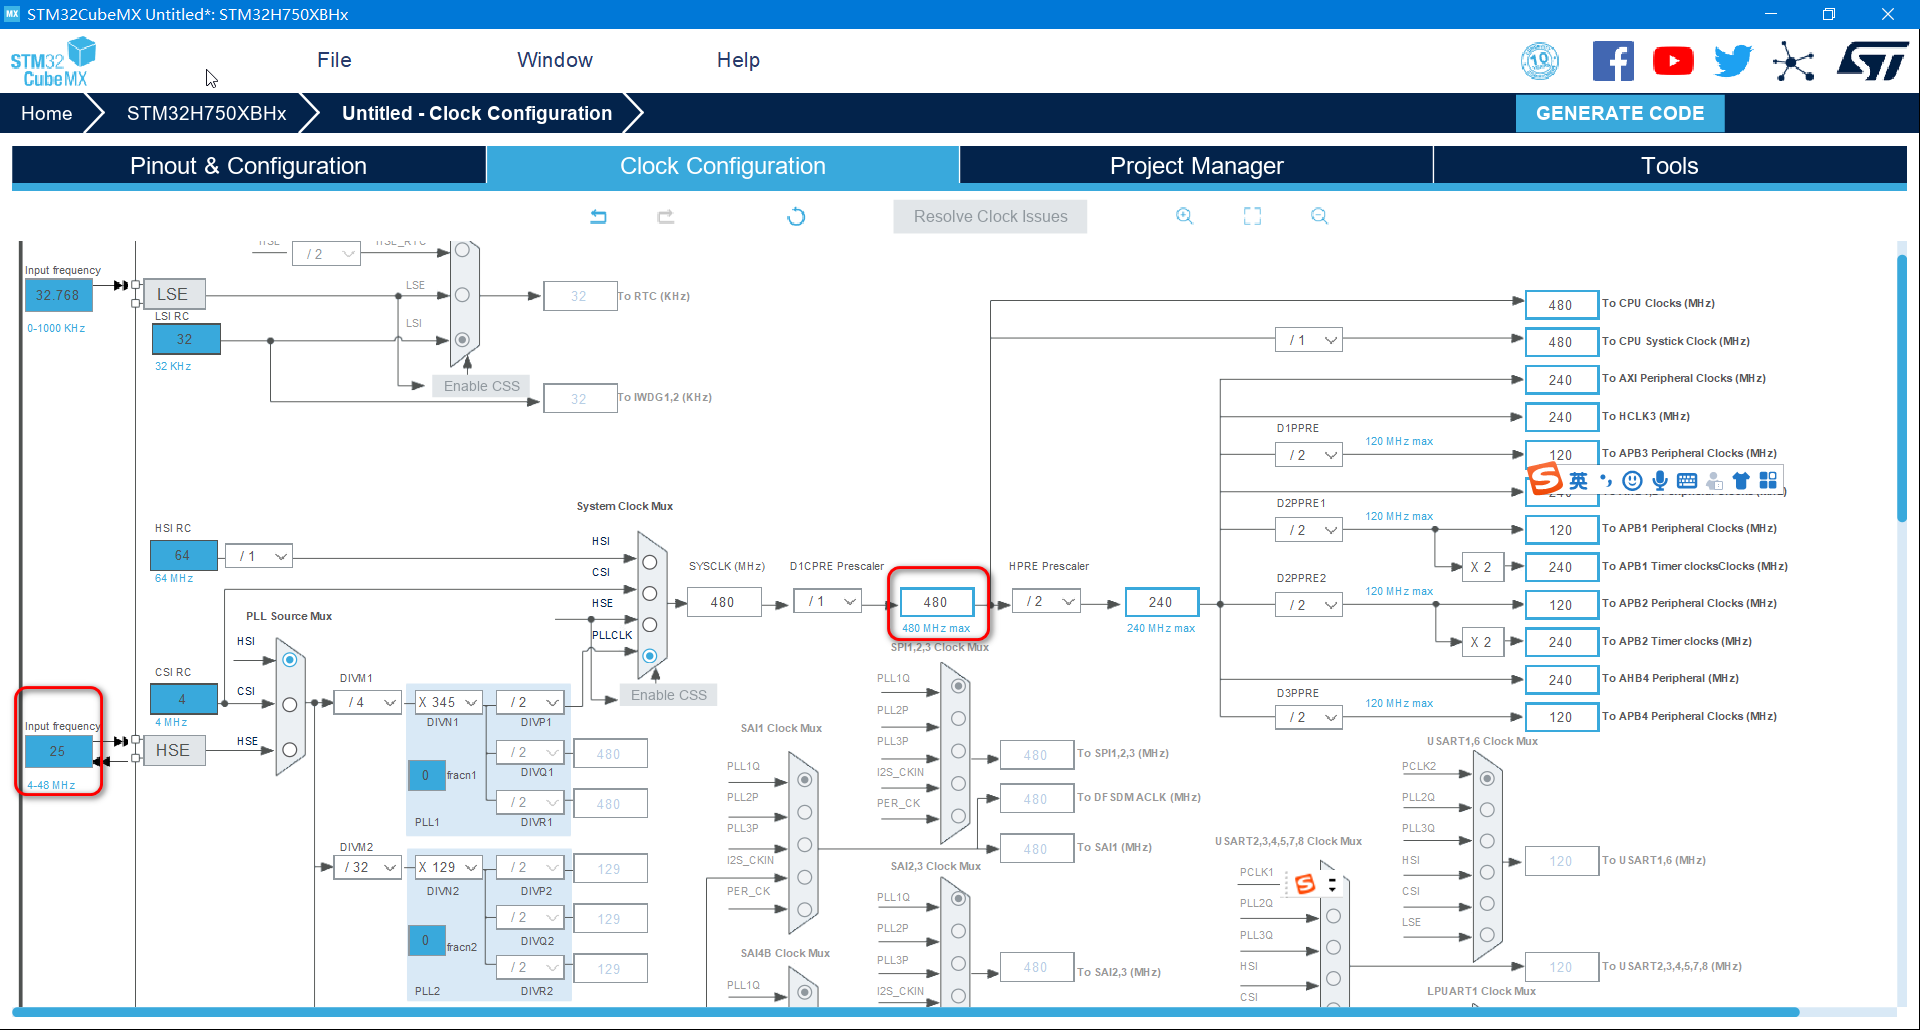
Task: Click the HCLK 240 value field
Action: [1161, 602]
